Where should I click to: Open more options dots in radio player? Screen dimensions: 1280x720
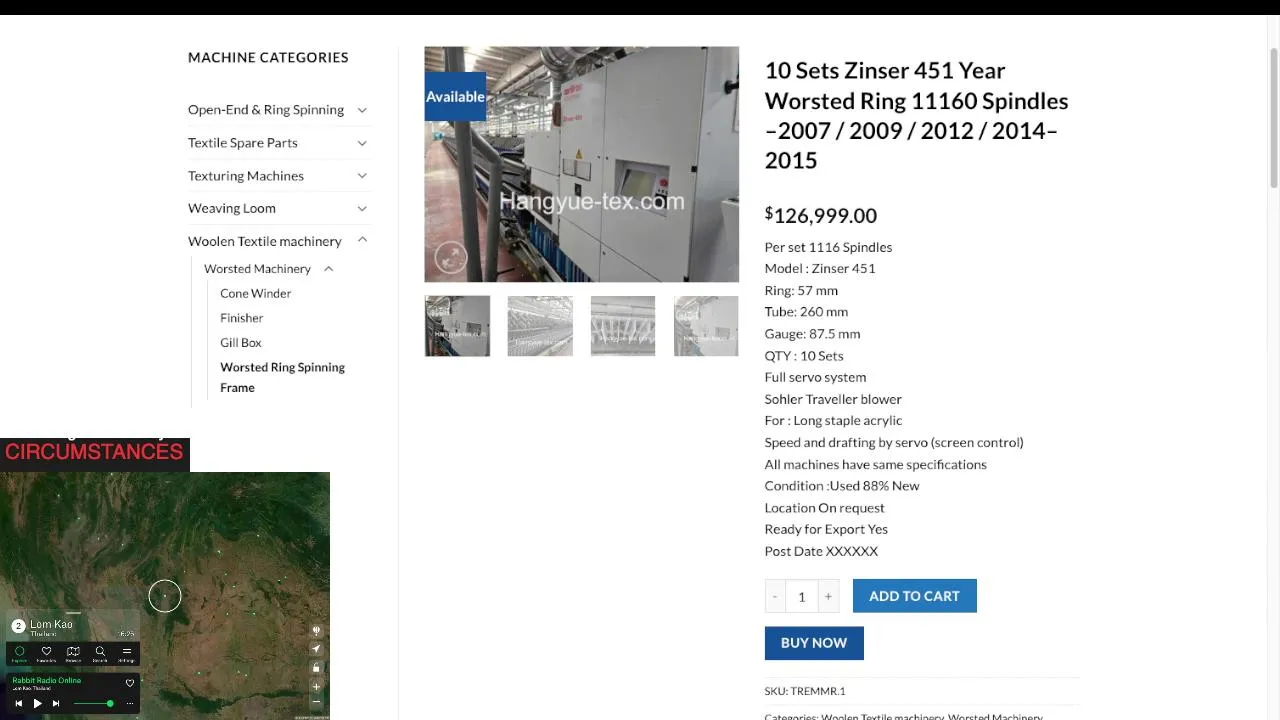pos(130,703)
